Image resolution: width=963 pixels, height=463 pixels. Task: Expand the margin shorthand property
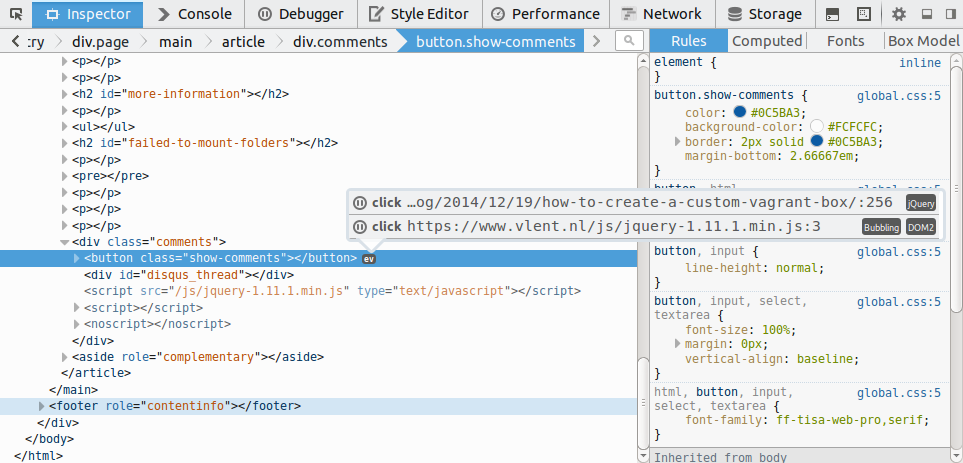pyautogui.click(x=678, y=344)
